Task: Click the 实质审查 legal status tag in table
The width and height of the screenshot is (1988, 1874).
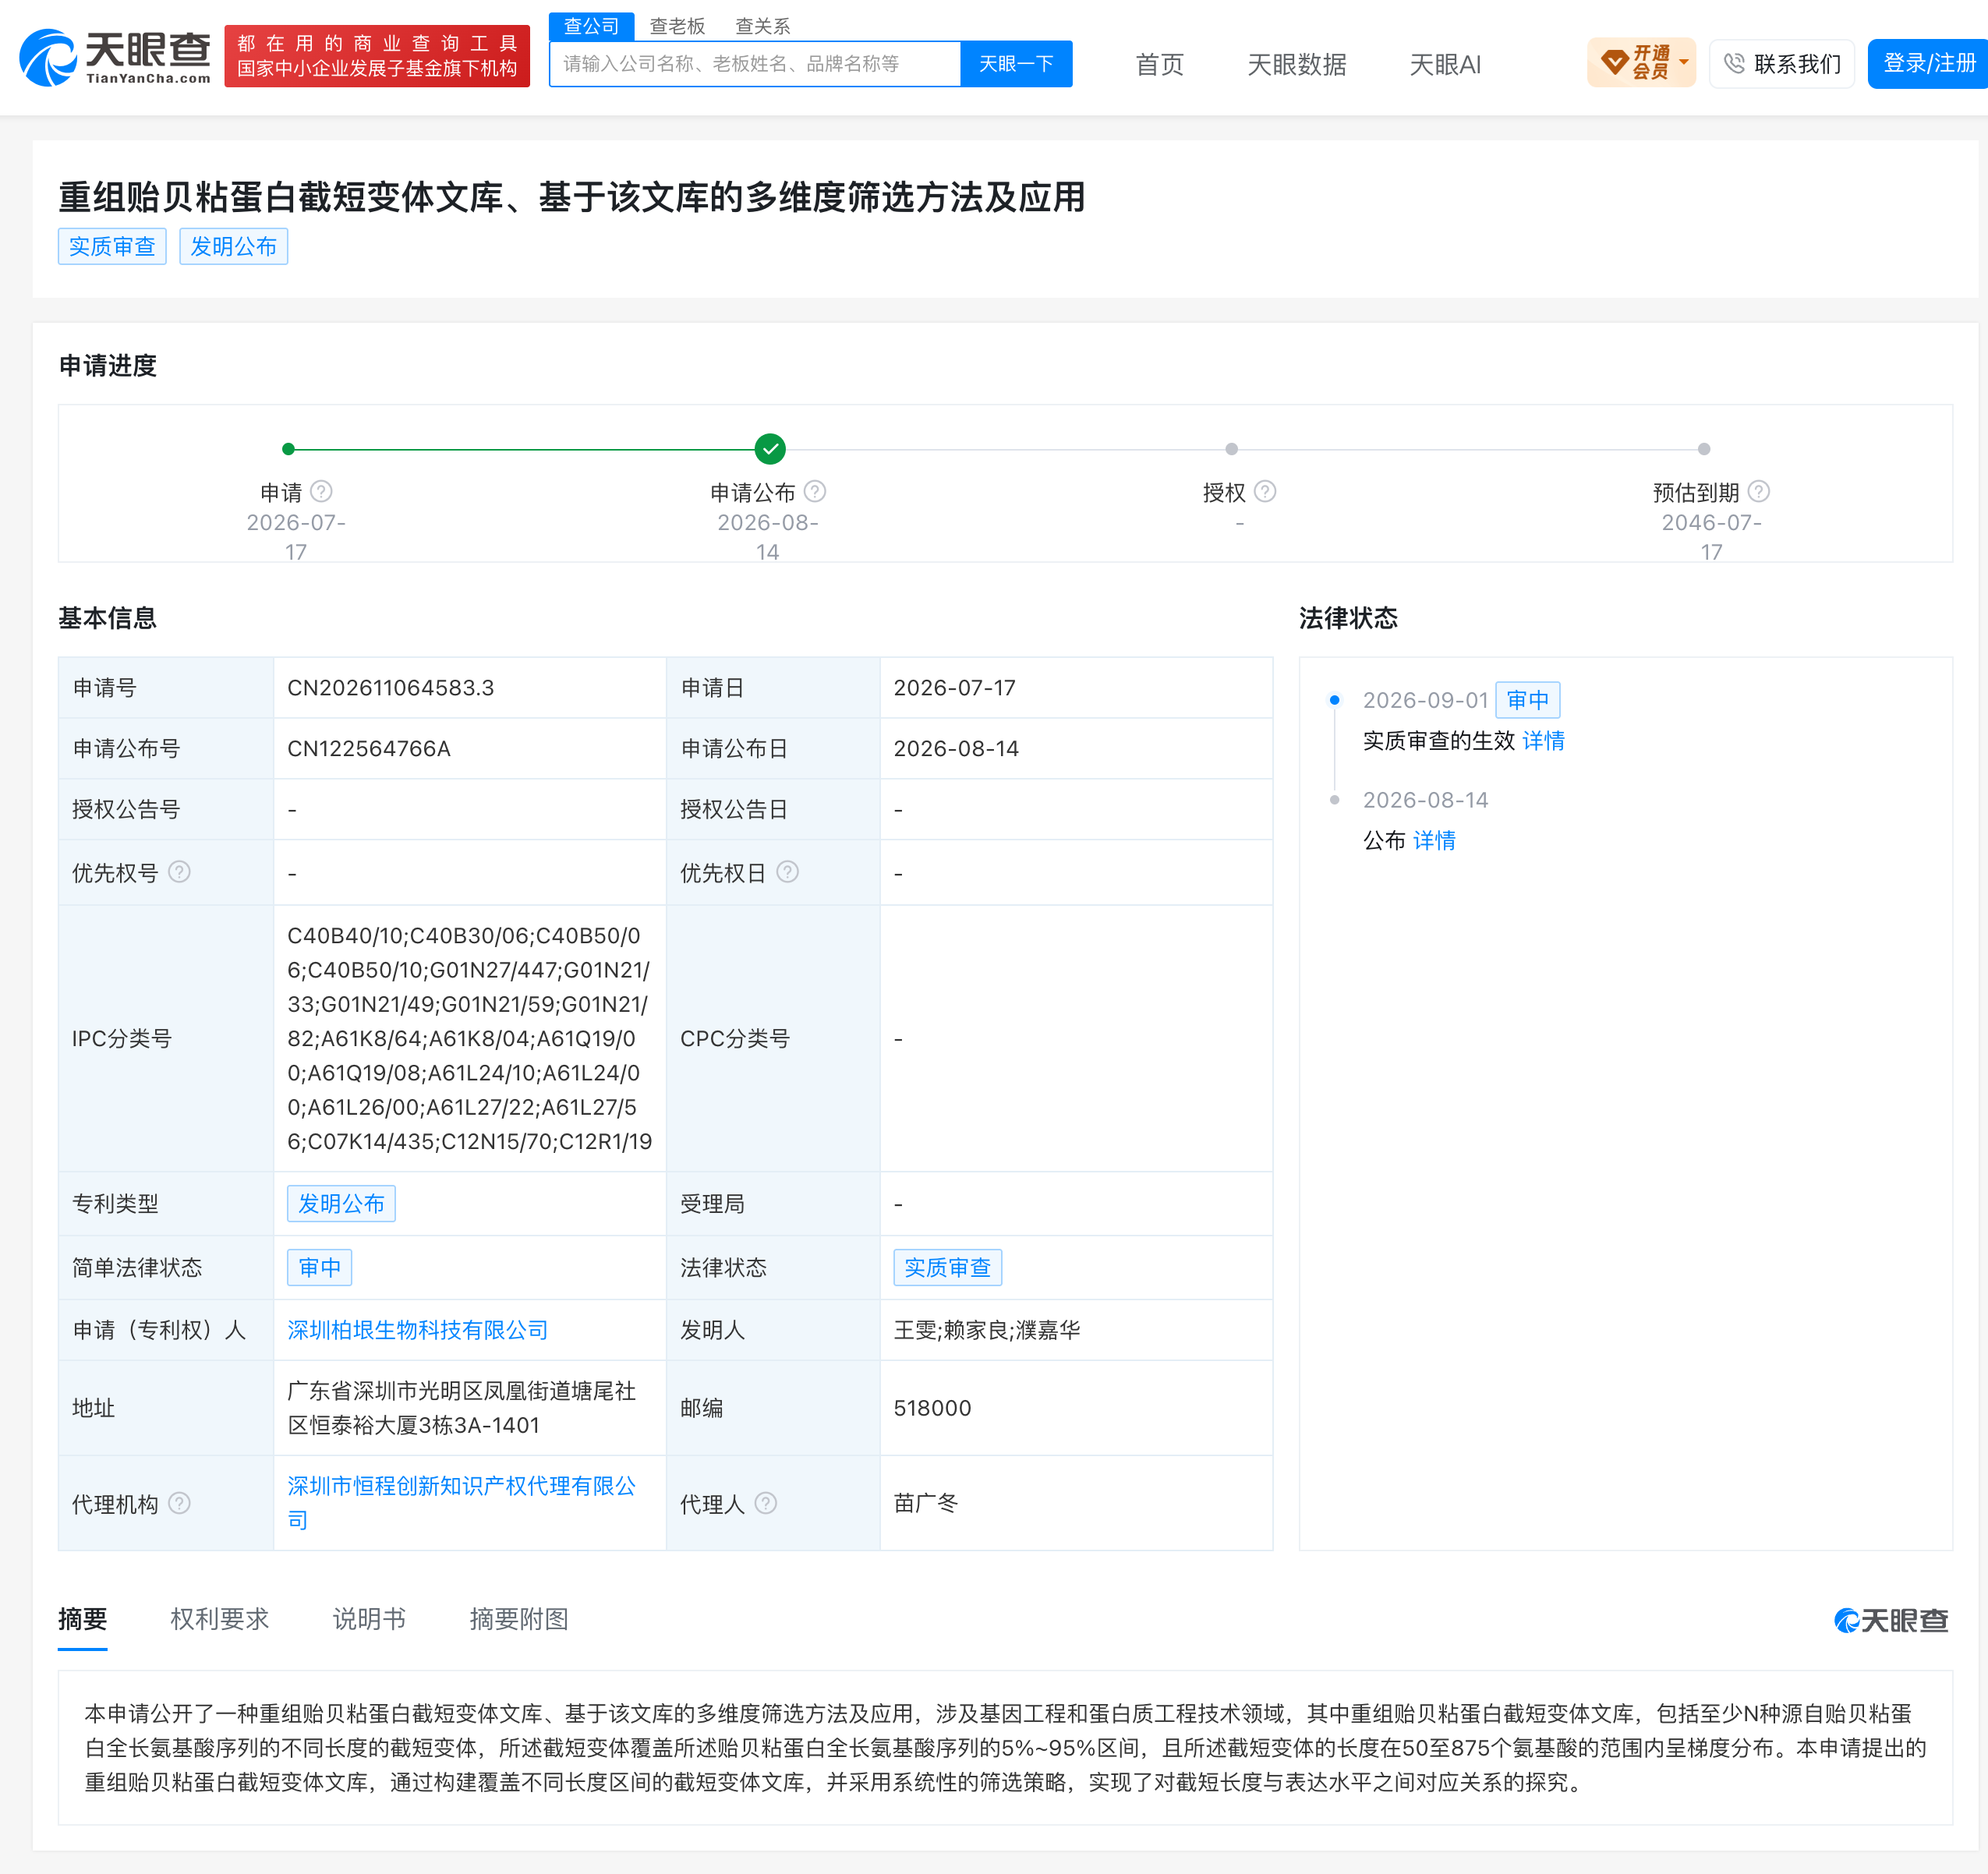Action: [x=948, y=1268]
